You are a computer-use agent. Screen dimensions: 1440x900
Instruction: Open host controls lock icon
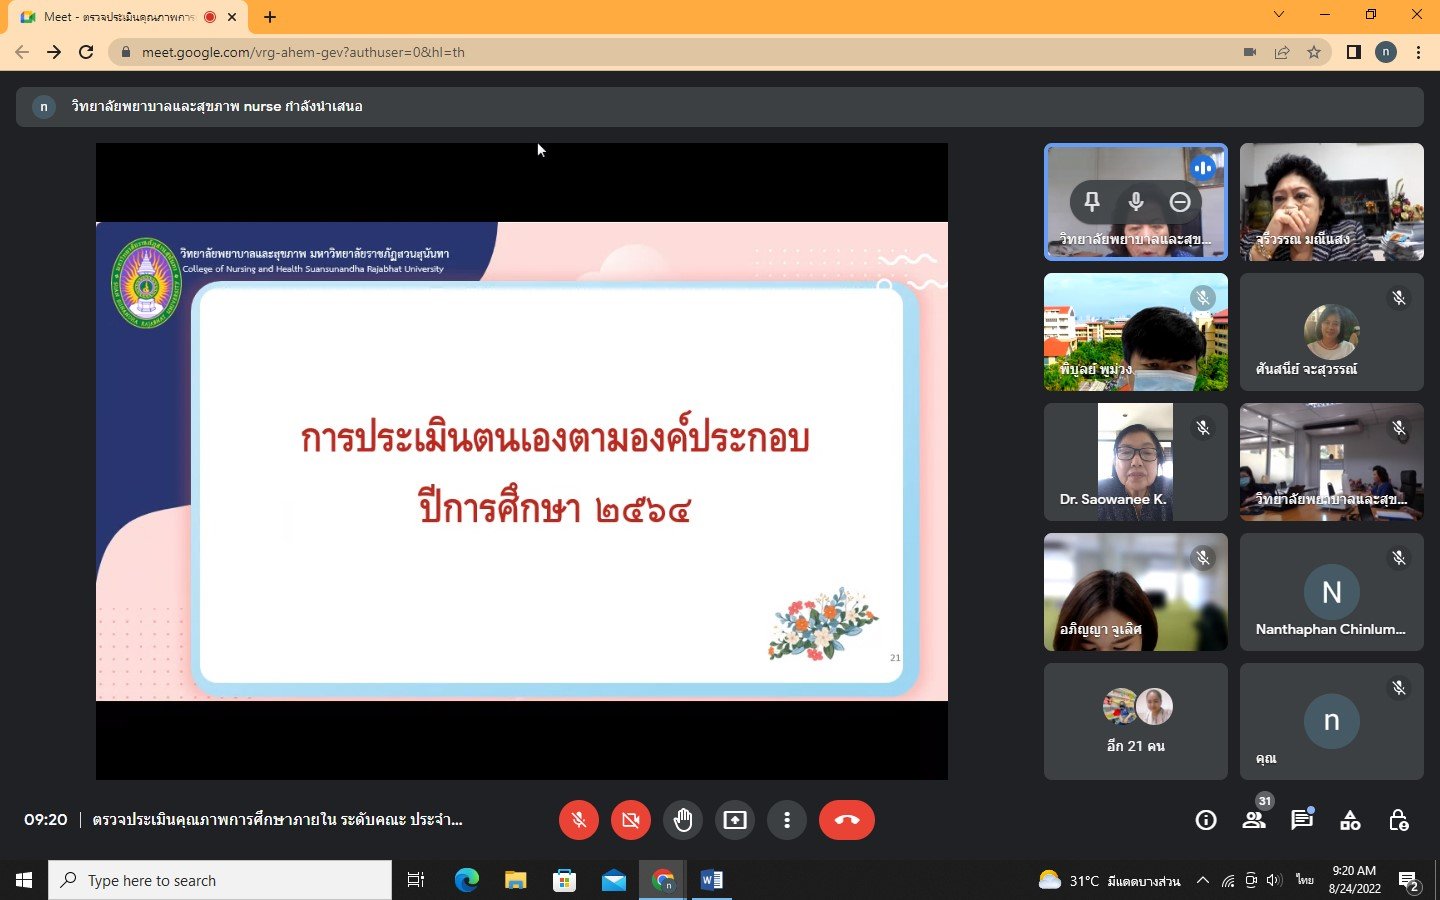tap(1398, 820)
